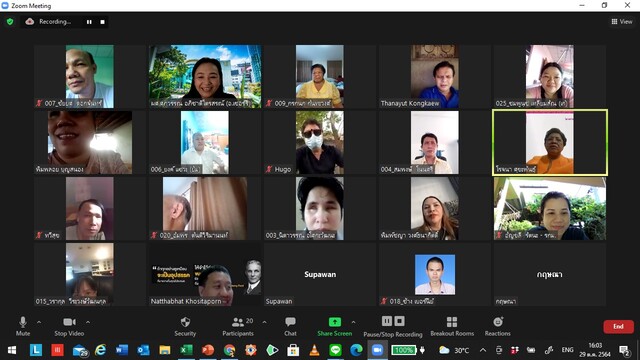Open Breakout Rooms
The width and height of the screenshot is (640, 360).
coord(452,327)
